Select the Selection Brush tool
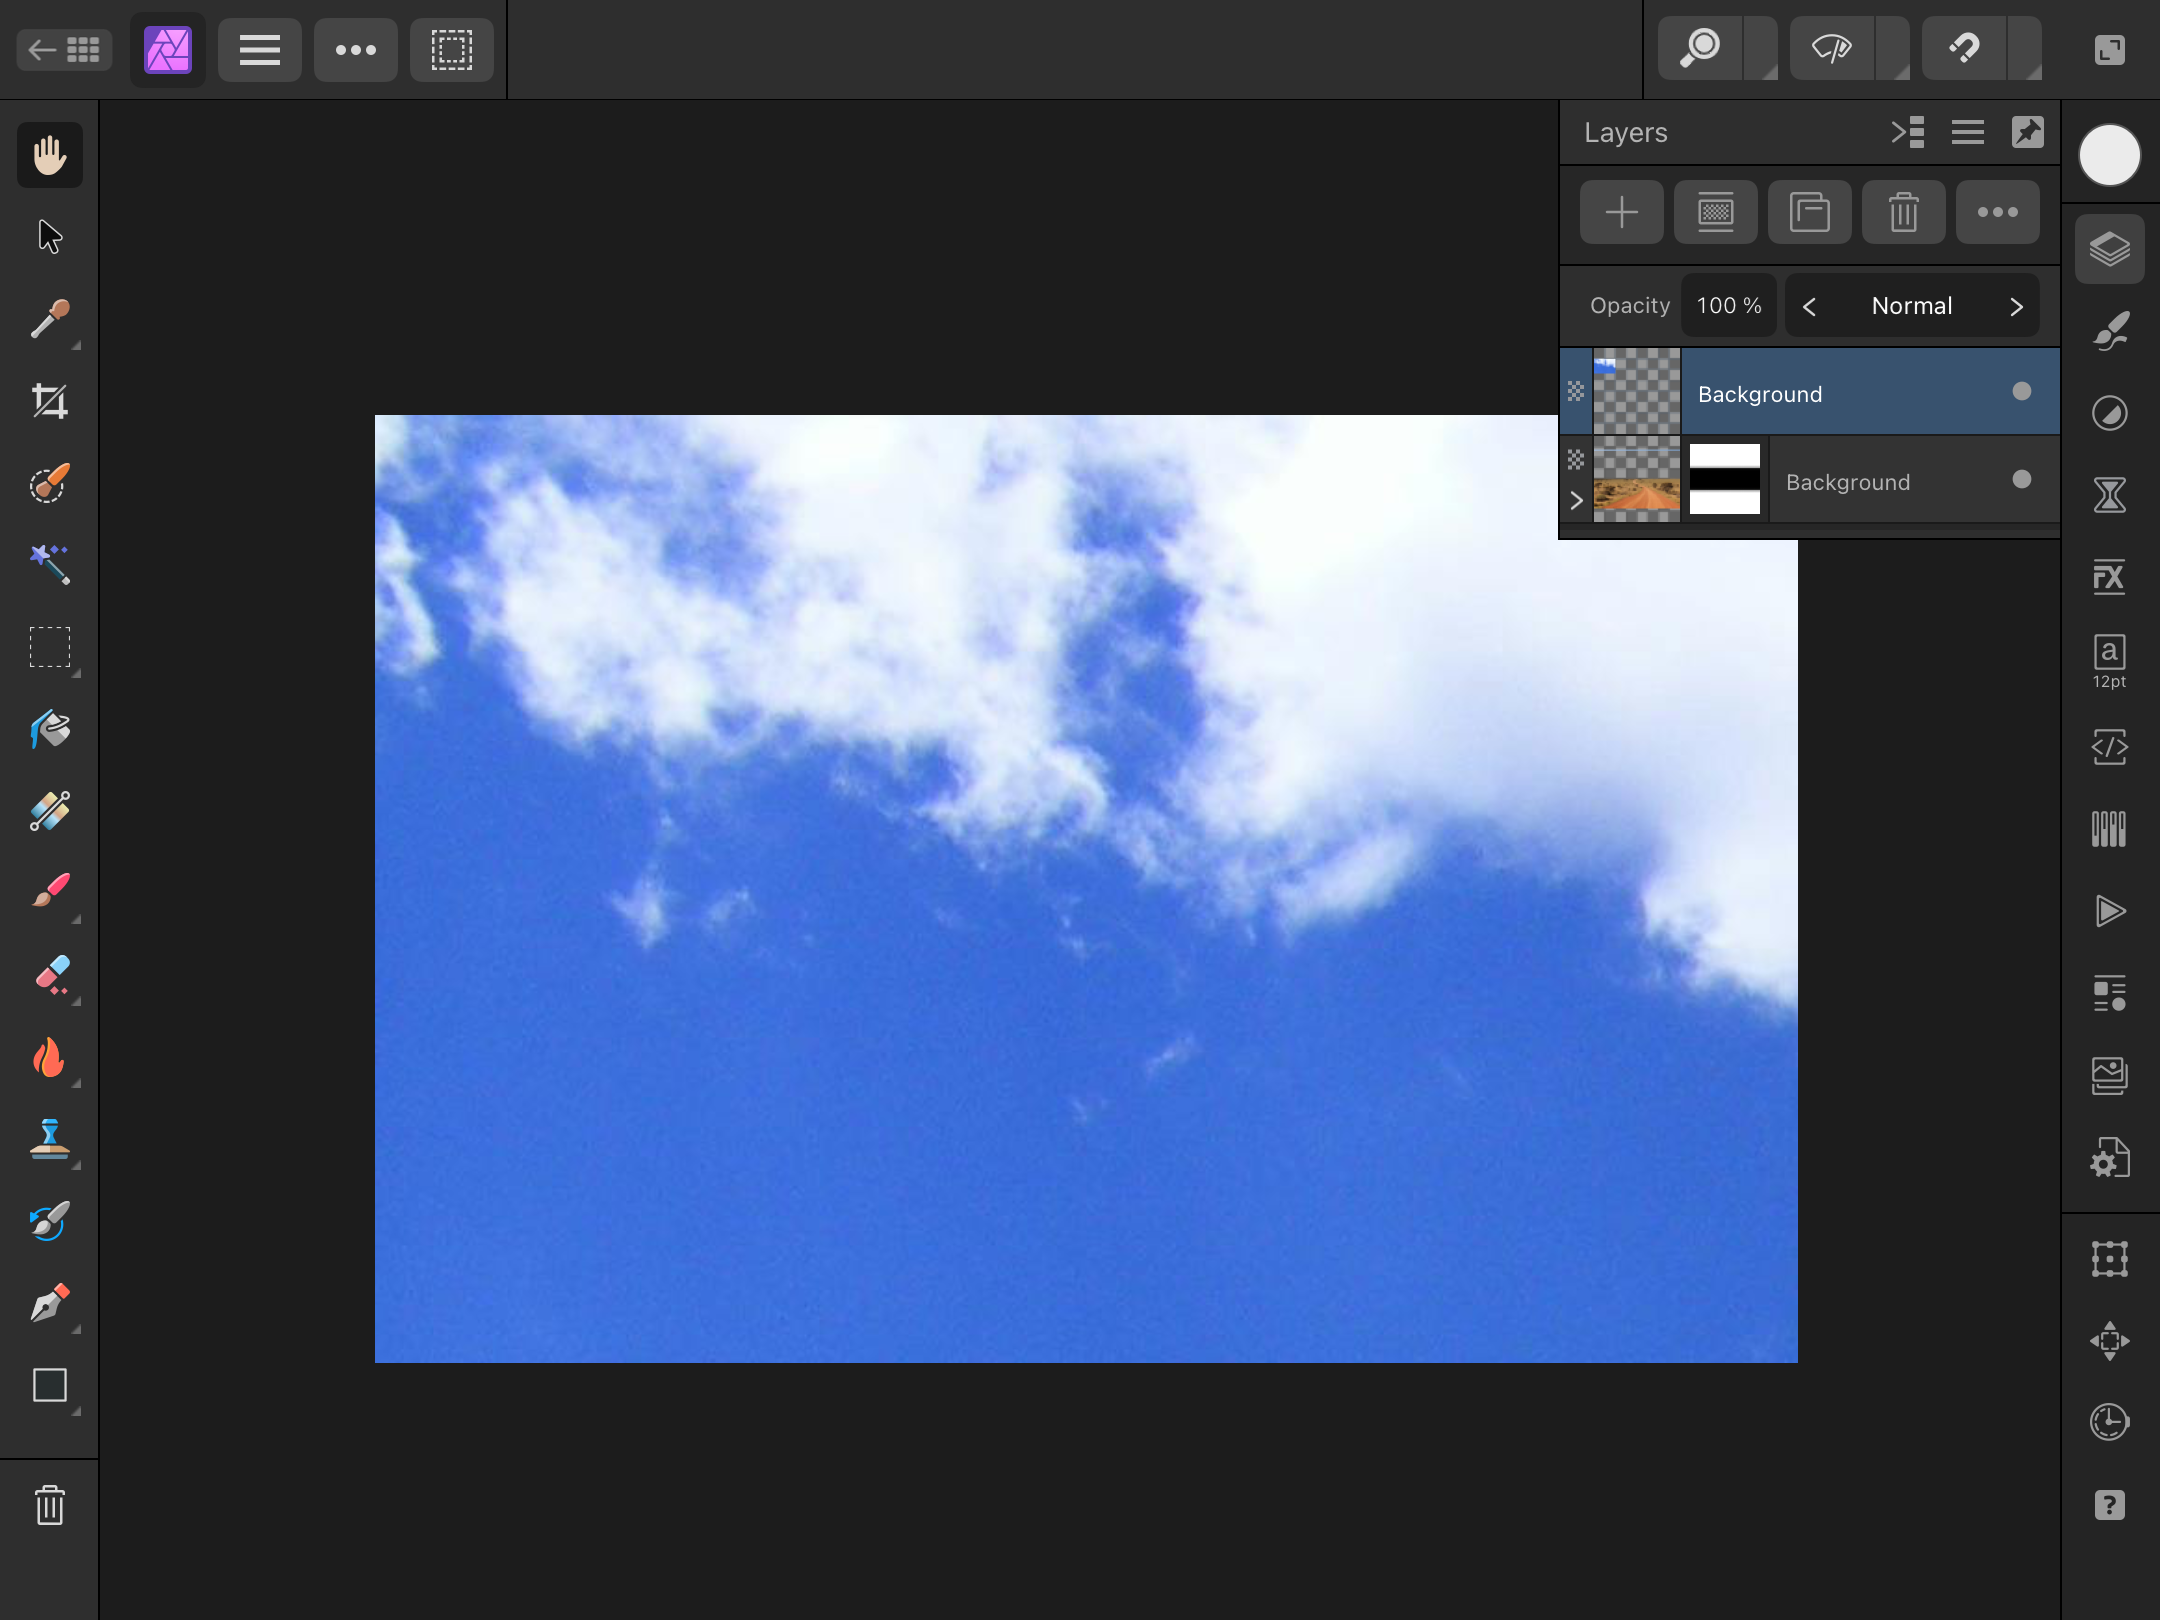The image size is (2160, 1620). (x=50, y=483)
